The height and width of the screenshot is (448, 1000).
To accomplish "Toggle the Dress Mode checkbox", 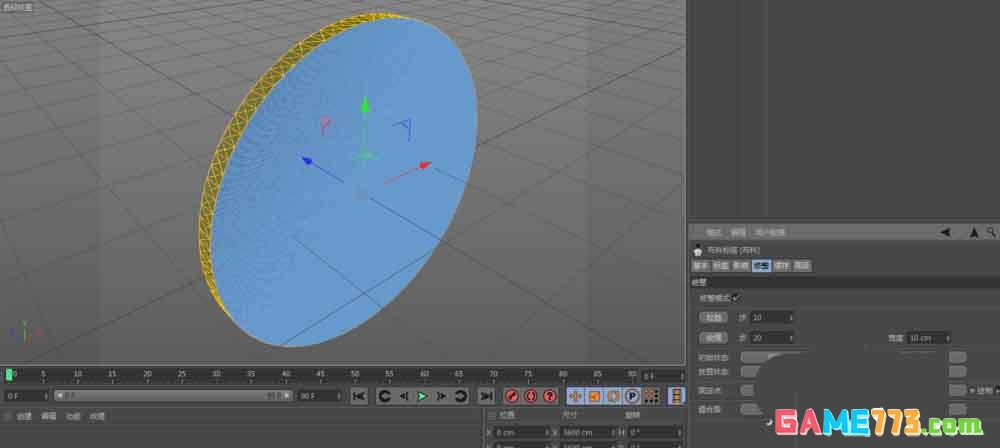I will [735, 297].
